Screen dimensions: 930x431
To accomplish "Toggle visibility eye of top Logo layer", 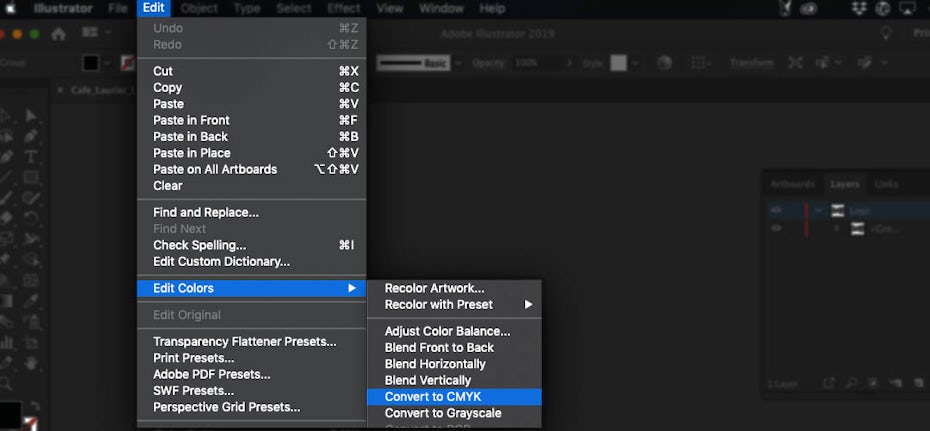I will click(776, 210).
